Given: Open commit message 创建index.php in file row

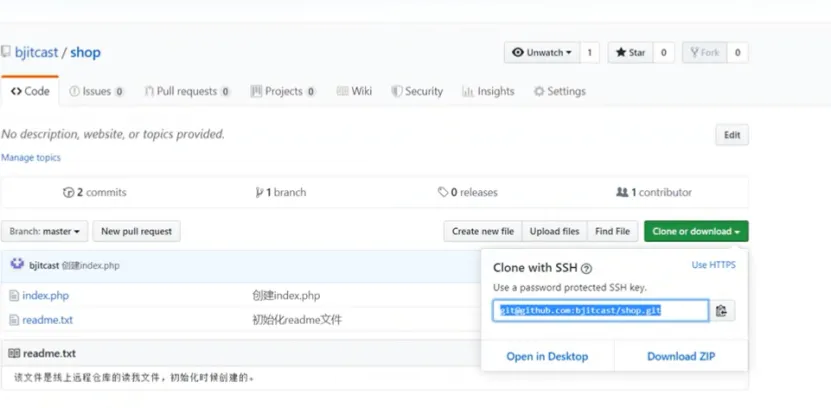Looking at the screenshot, I should coord(286,296).
